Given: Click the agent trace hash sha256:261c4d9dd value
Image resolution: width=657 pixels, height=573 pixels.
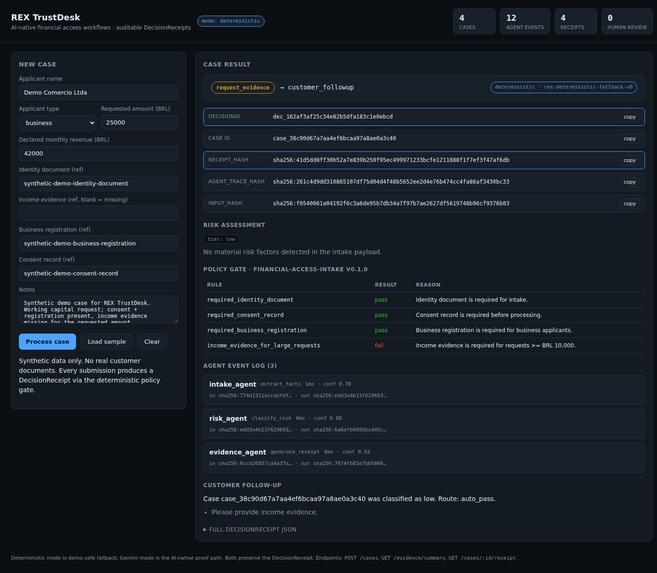Looking at the screenshot, I should point(391,182).
